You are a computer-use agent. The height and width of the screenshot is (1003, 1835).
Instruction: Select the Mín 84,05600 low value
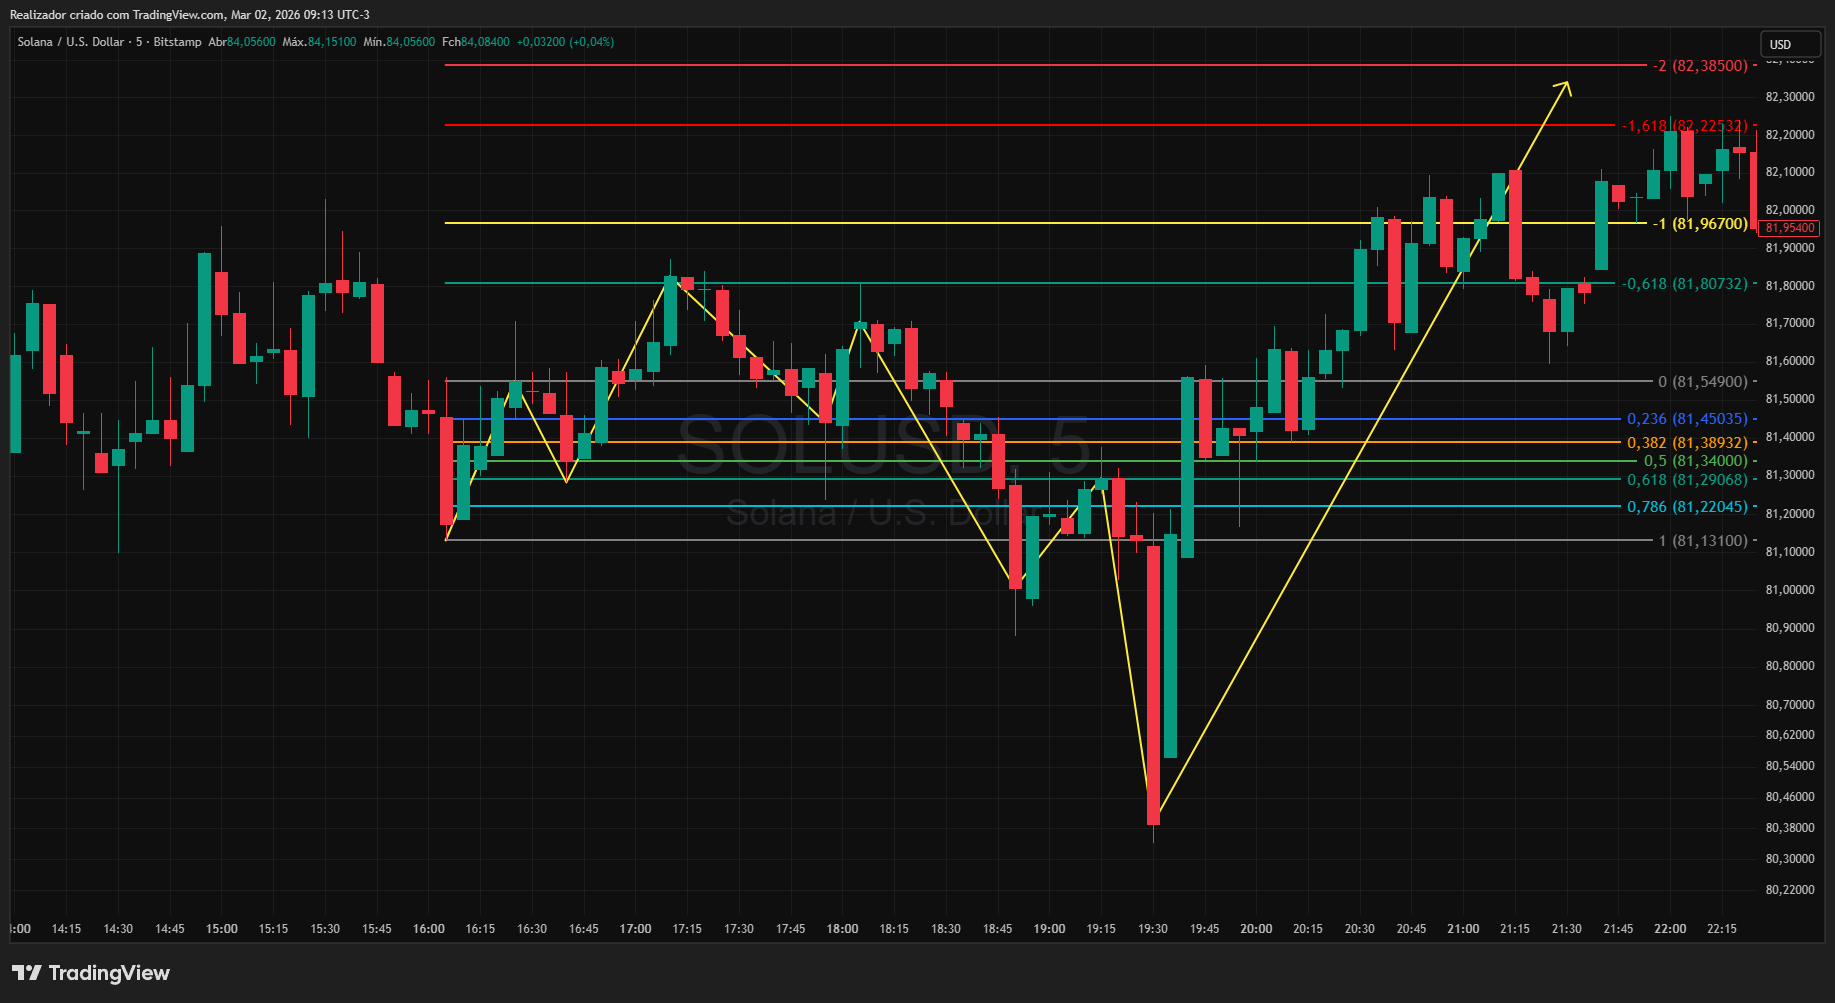pos(399,42)
